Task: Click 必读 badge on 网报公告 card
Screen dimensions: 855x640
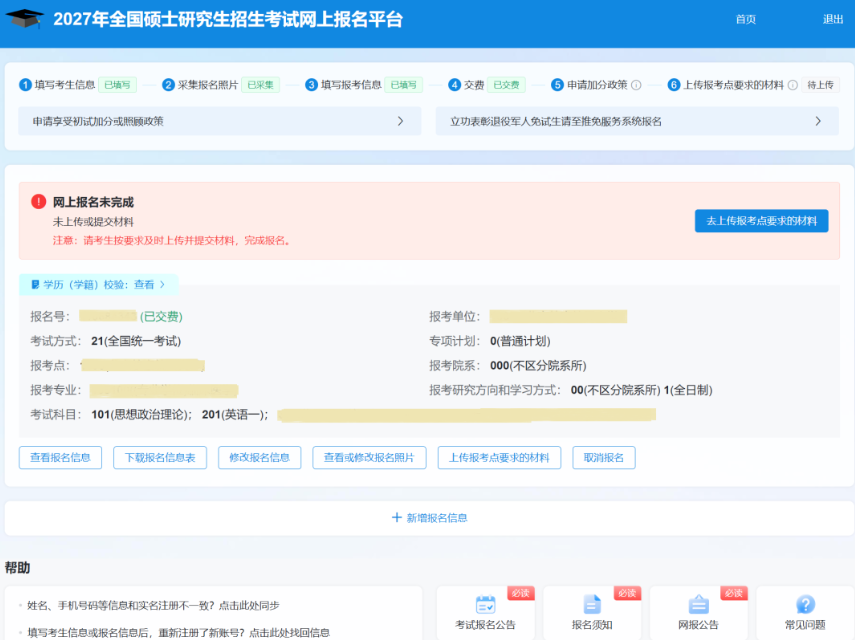Action: tap(733, 593)
